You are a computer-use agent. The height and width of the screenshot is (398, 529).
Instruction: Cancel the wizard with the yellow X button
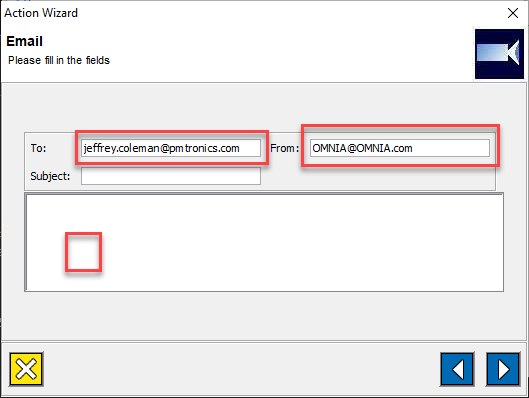(x=26, y=369)
